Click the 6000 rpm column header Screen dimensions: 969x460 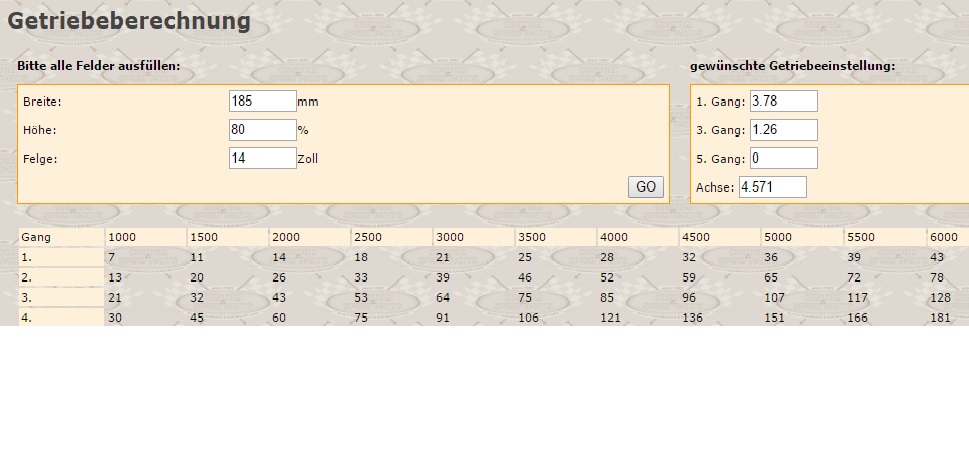[943, 237]
